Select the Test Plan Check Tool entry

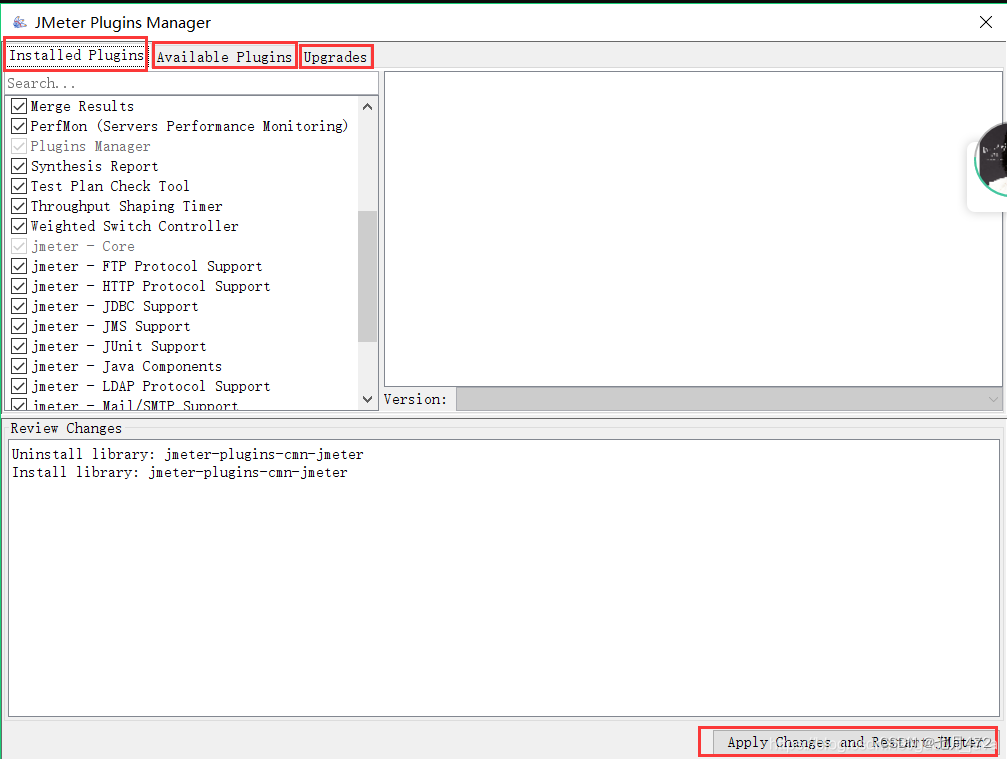pyautogui.click(x=110, y=186)
